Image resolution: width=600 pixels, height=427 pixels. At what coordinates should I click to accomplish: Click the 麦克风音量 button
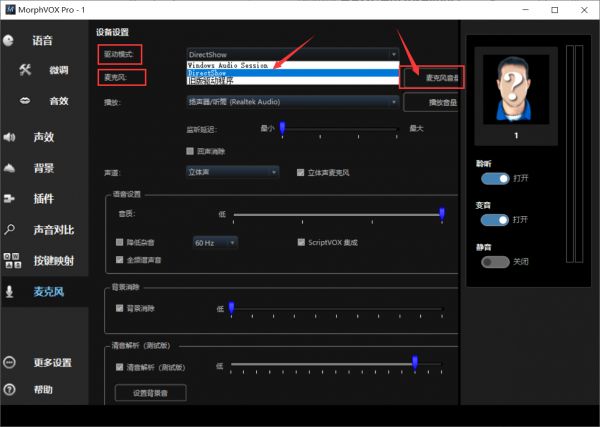431,78
